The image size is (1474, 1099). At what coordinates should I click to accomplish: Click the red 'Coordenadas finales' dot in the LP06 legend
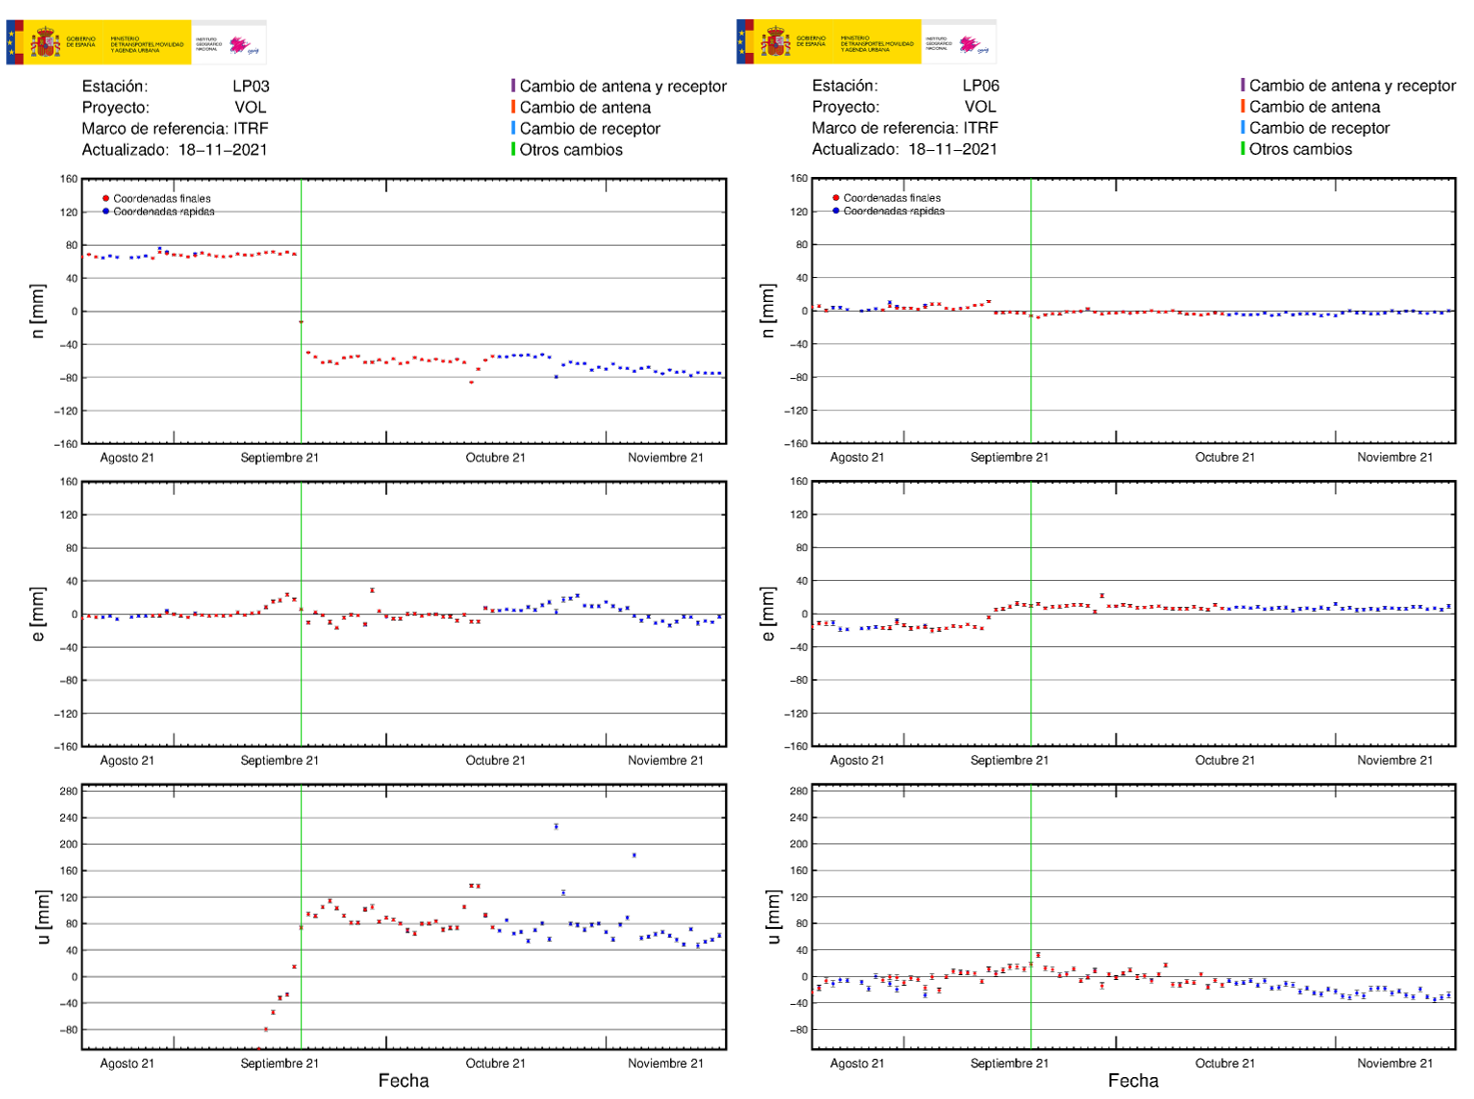click(836, 198)
